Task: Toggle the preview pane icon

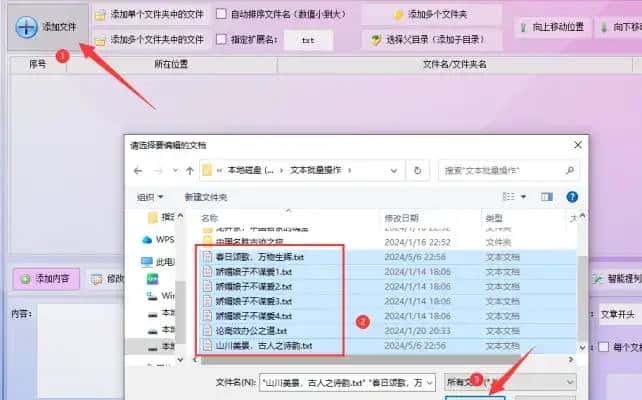Action: [547, 197]
